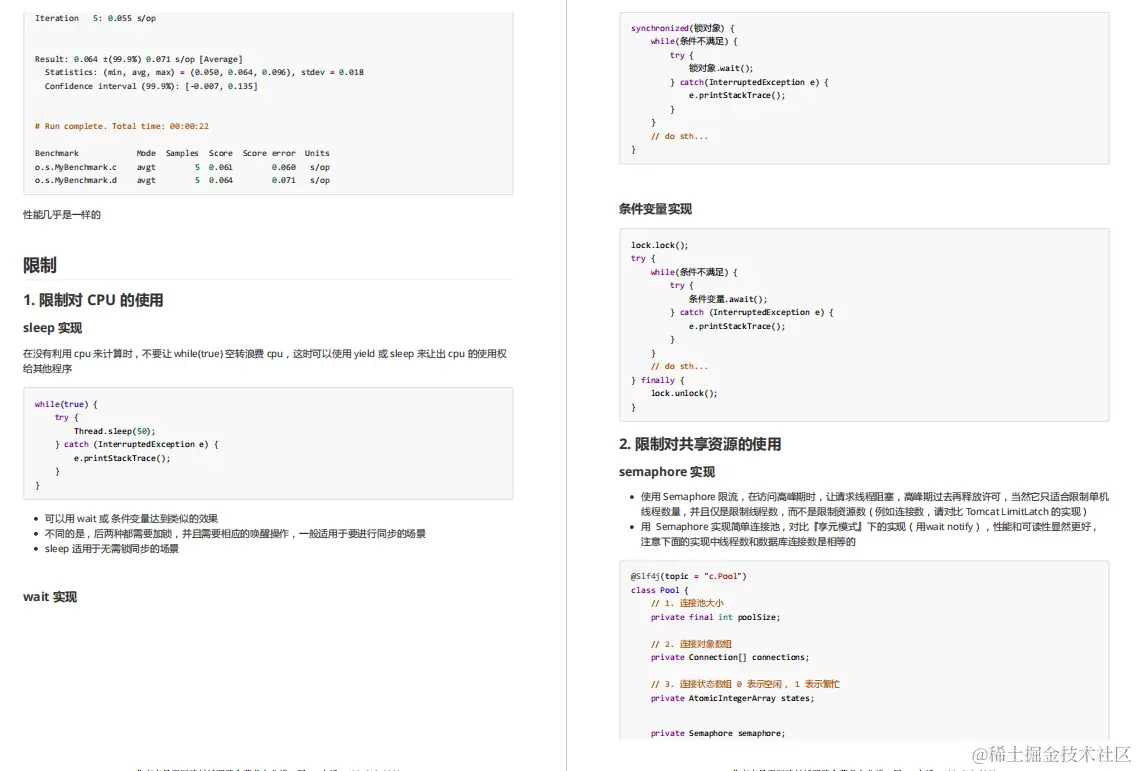Click the 'sleep 实现' subheading

pyautogui.click(x=52, y=327)
